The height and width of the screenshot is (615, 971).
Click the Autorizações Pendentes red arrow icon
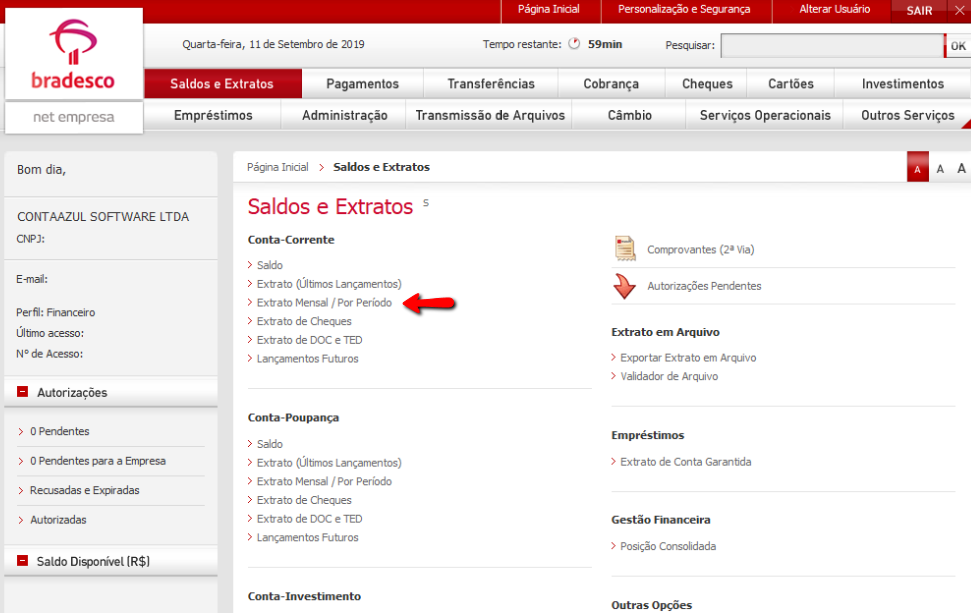624,286
